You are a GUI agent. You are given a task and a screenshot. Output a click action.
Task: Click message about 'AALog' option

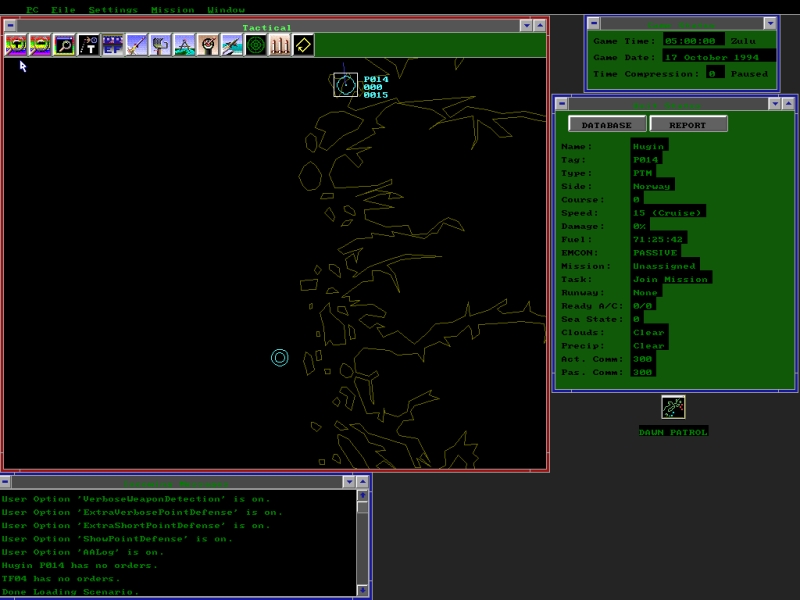pos(83,552)
